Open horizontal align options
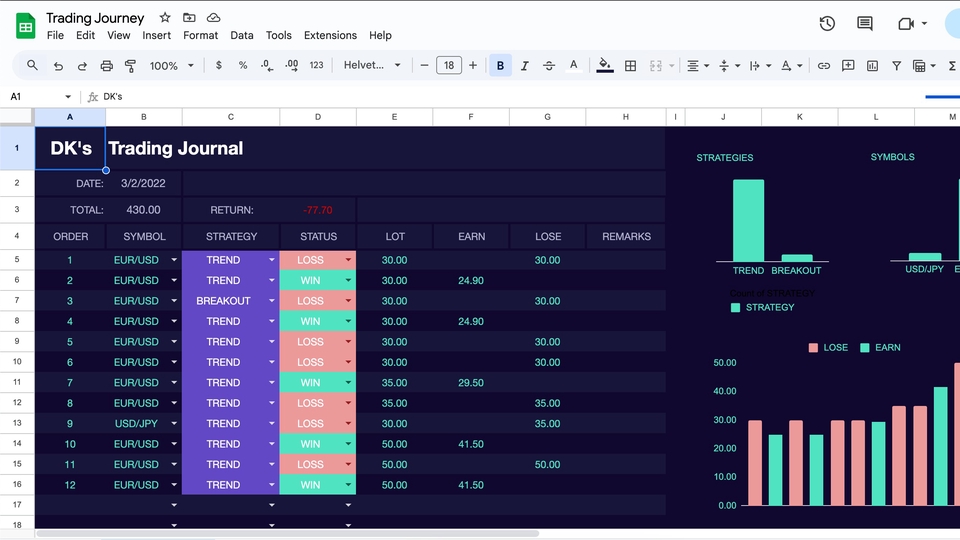Image resolution: width=960 pixels, height=540 pixels. coord(697,66)
